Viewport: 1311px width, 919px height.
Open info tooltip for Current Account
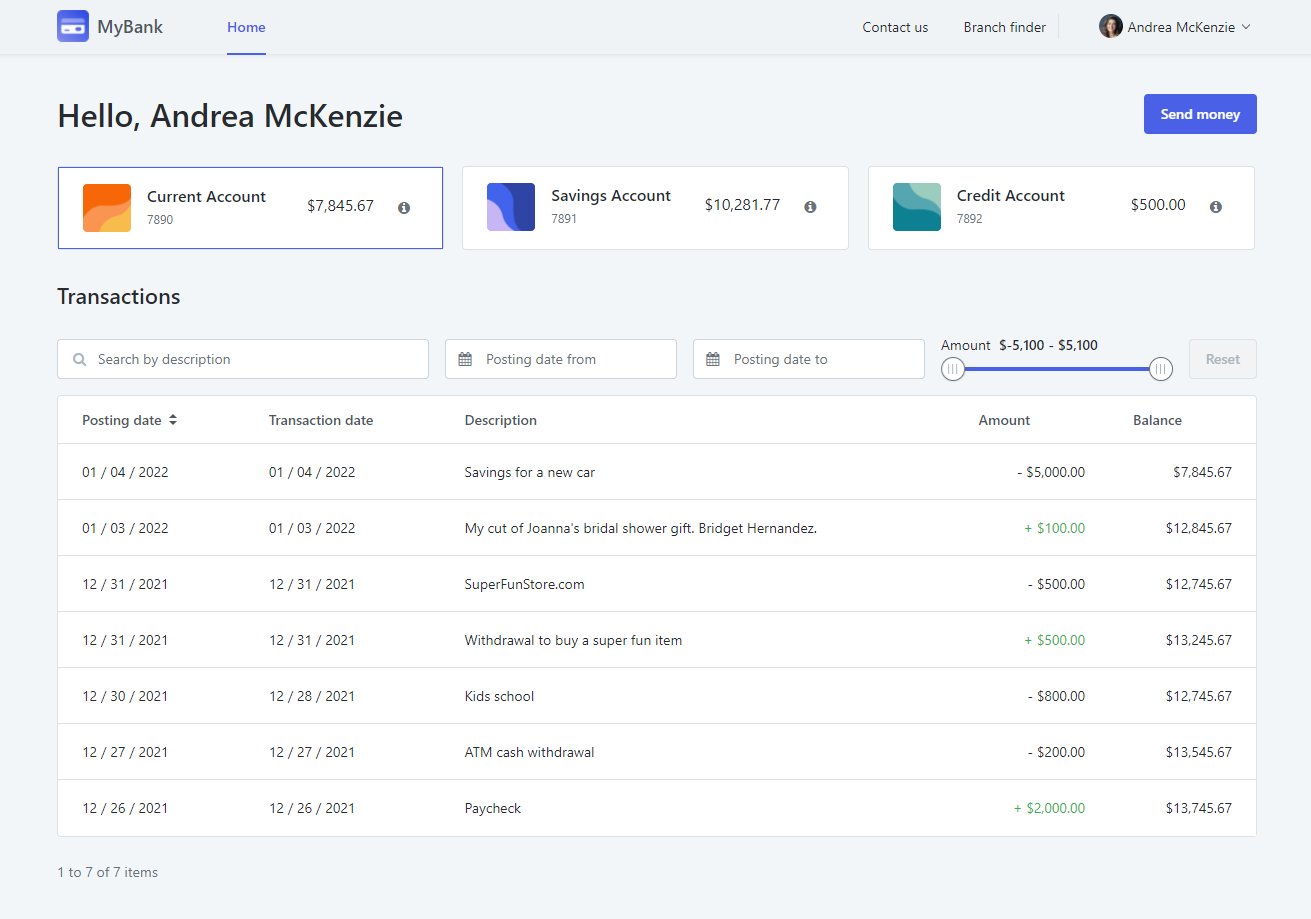click(x=404, y=207)
